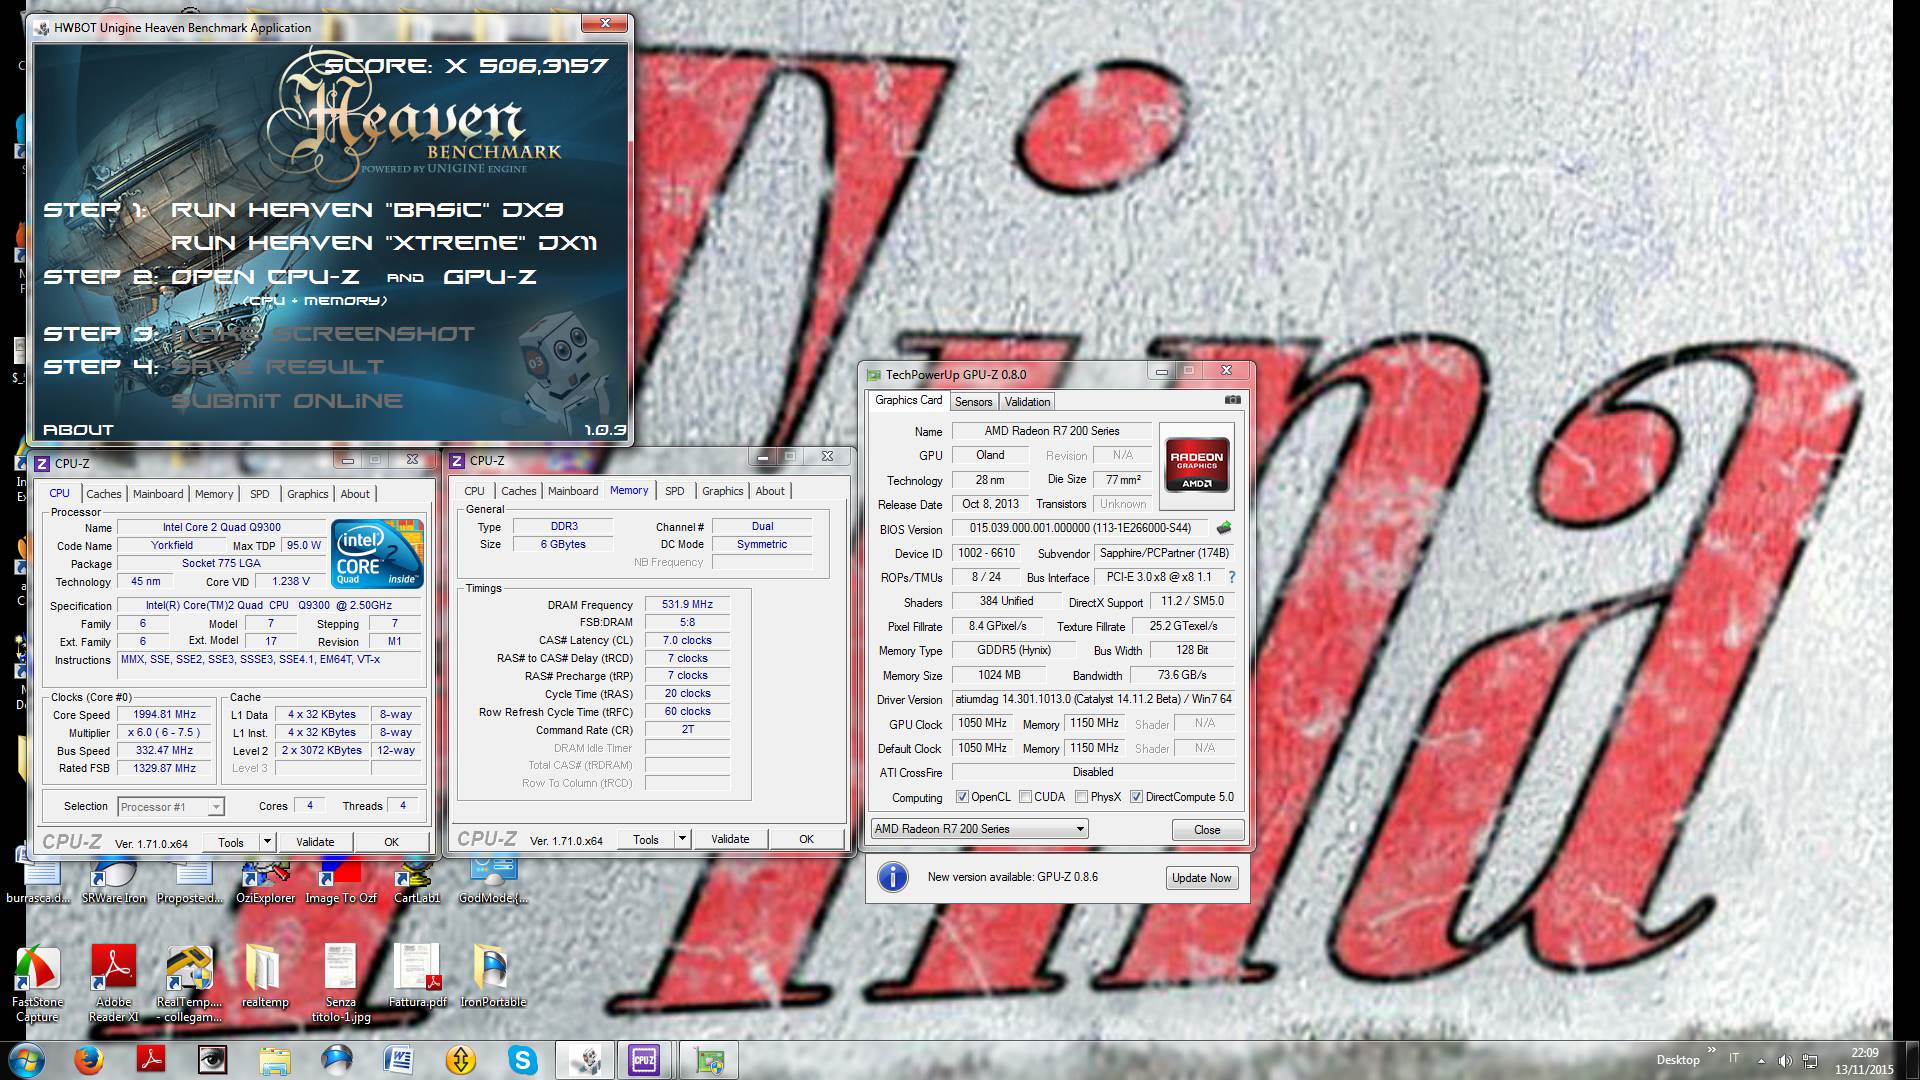Launch Firefox from the taskbar
This screenshot has width=1920, height=1080.
pyautogui.click(x=89, y=1059)
